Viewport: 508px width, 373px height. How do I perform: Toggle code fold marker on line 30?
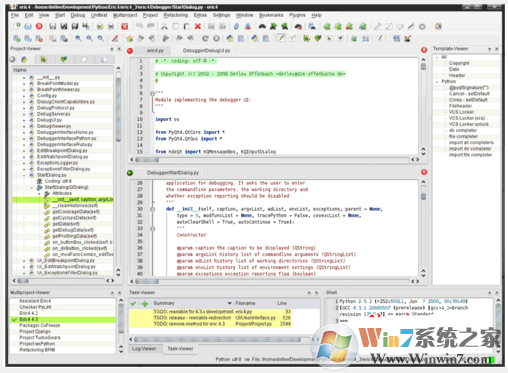tap(152, 209)
